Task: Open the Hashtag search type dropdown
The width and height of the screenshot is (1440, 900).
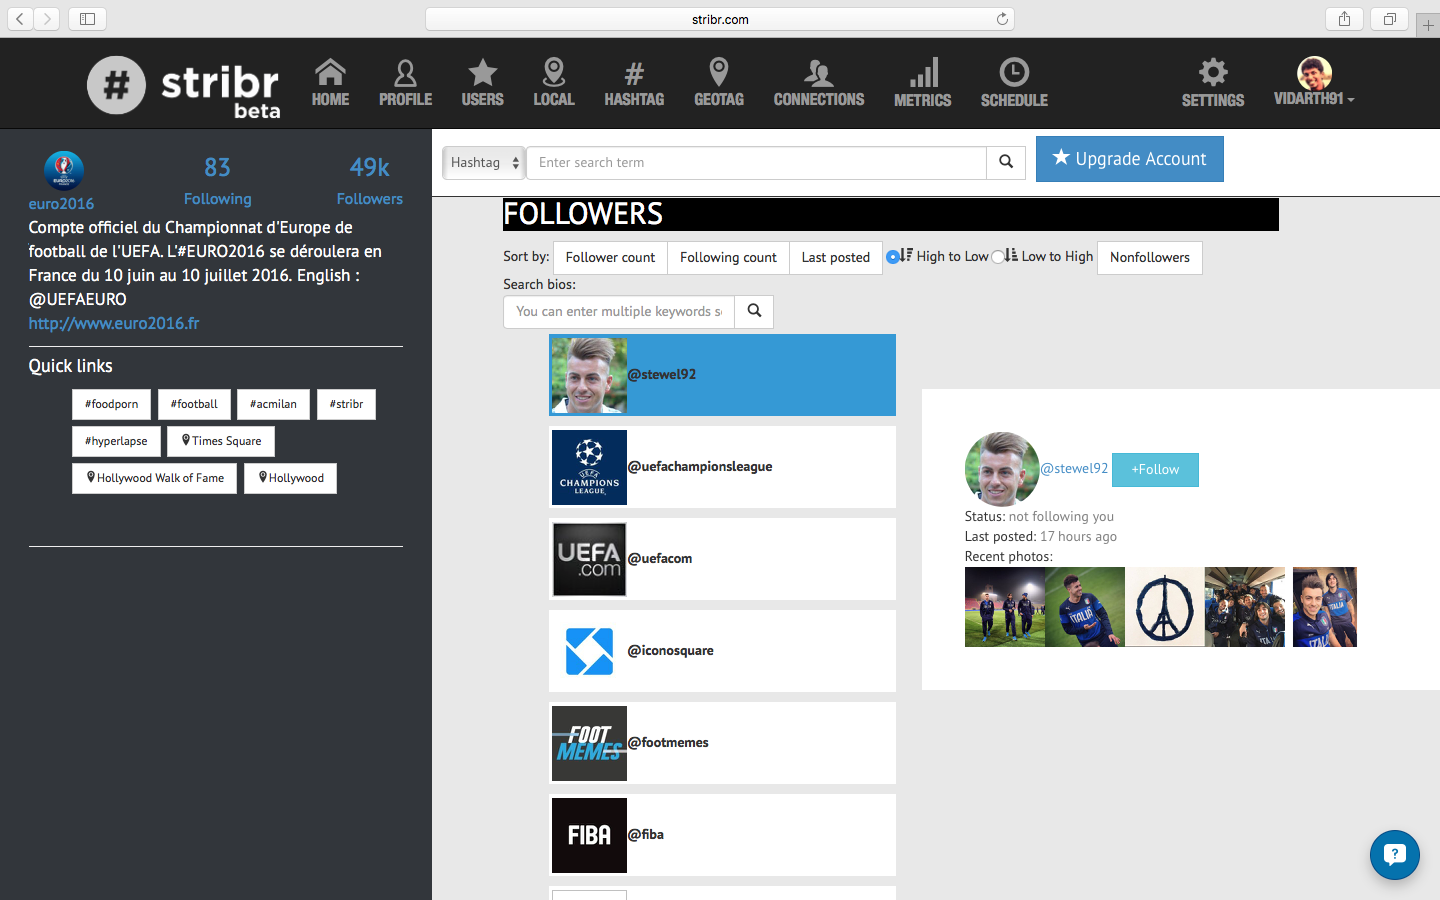Action: tap(484, 162)
